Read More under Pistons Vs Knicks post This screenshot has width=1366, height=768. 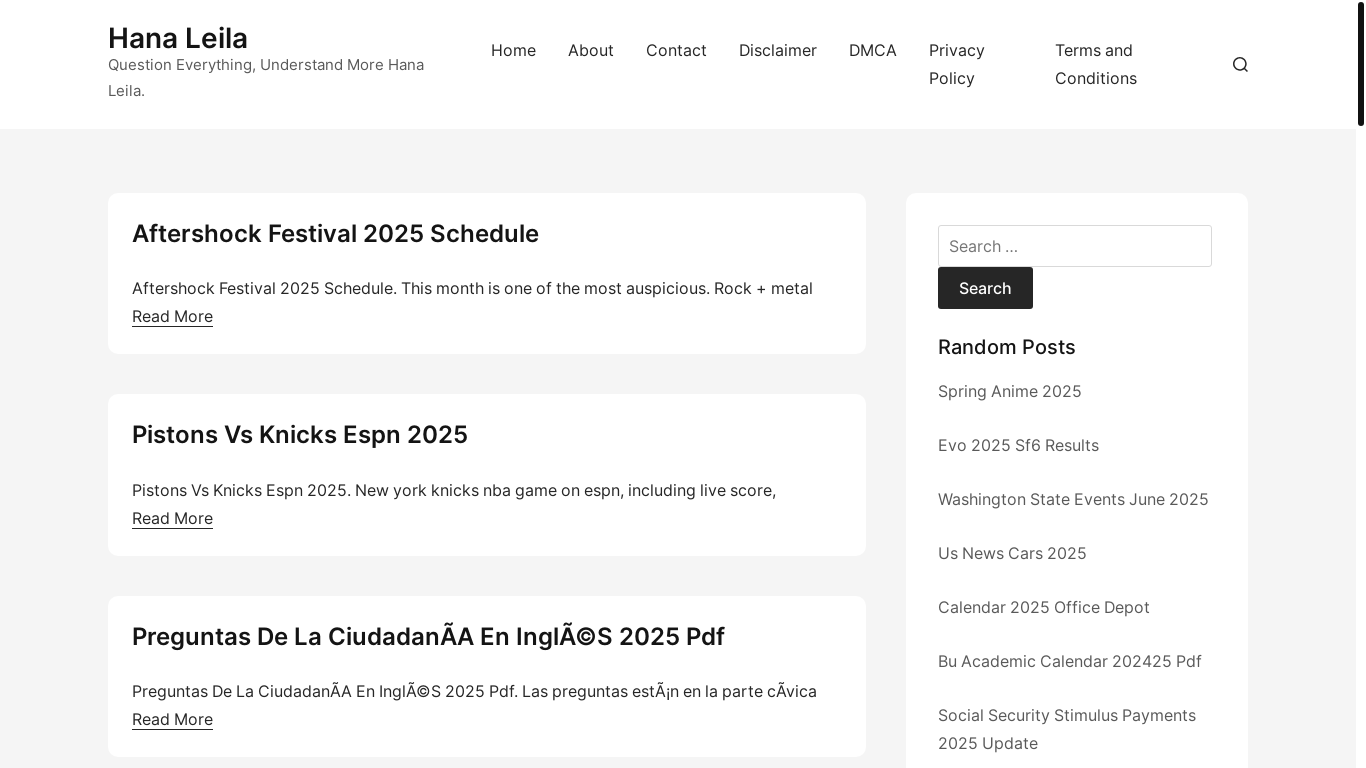pos(172,518)
